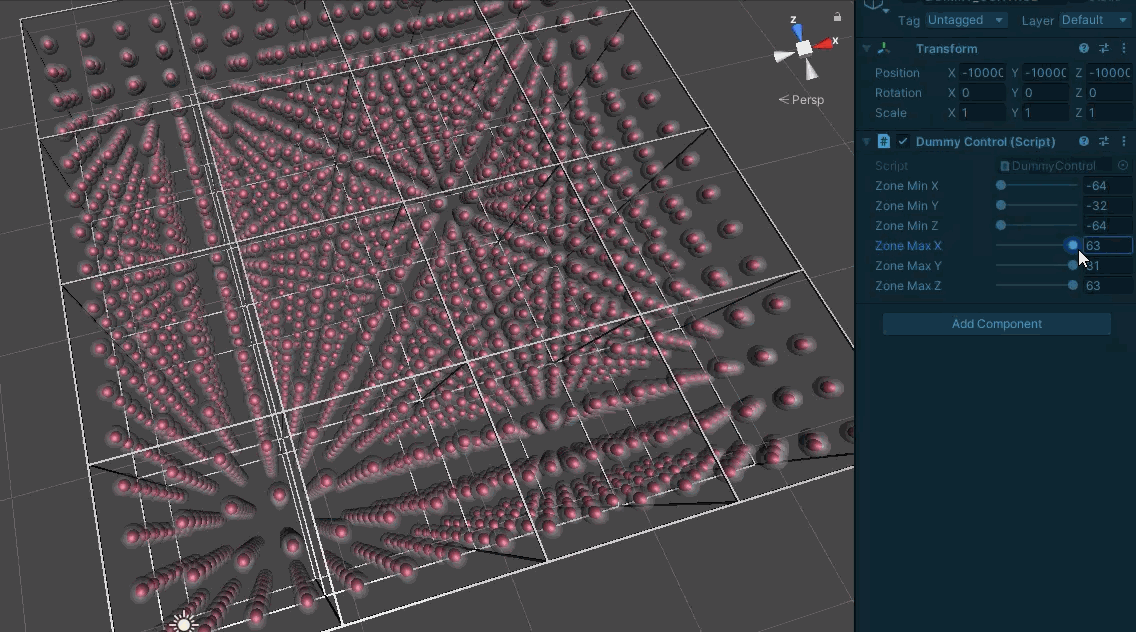Click the Transform component axes icon
This screenshot has height=632, width=1136.
[884, 49]
